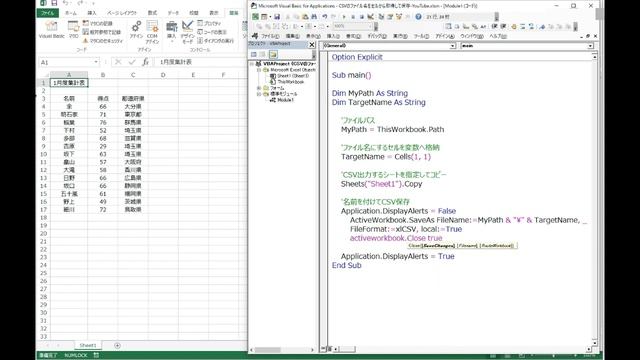This screenshot has width=640, height=360.
Task: Collapse Microsoft Excel Objects folder node
Action: click(259, 70)
